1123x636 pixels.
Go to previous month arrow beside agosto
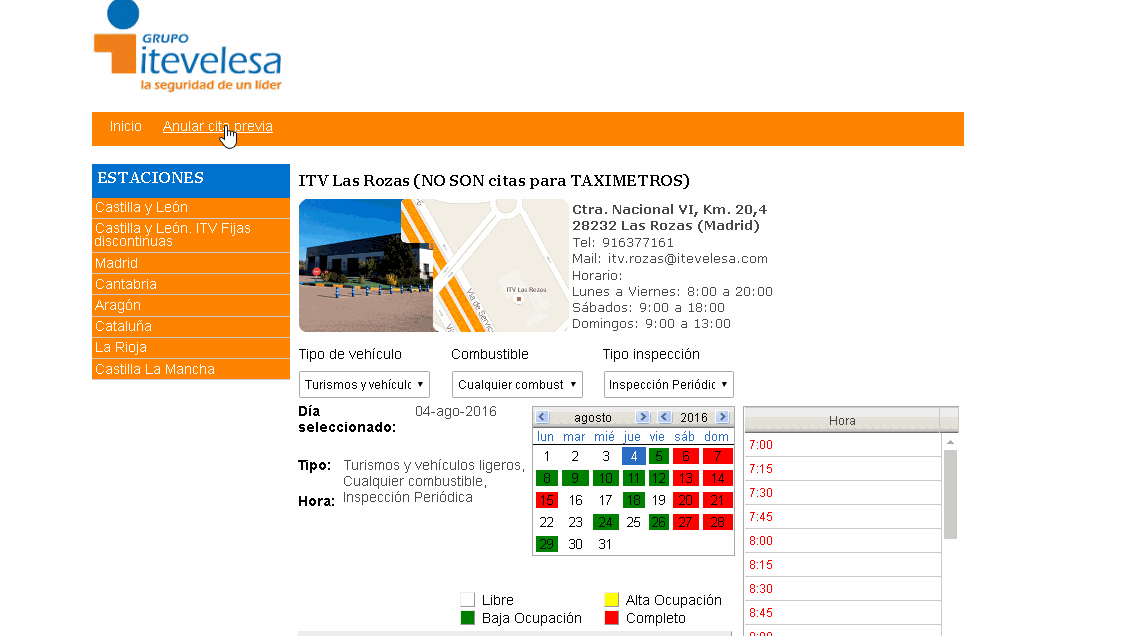[542, 417]
